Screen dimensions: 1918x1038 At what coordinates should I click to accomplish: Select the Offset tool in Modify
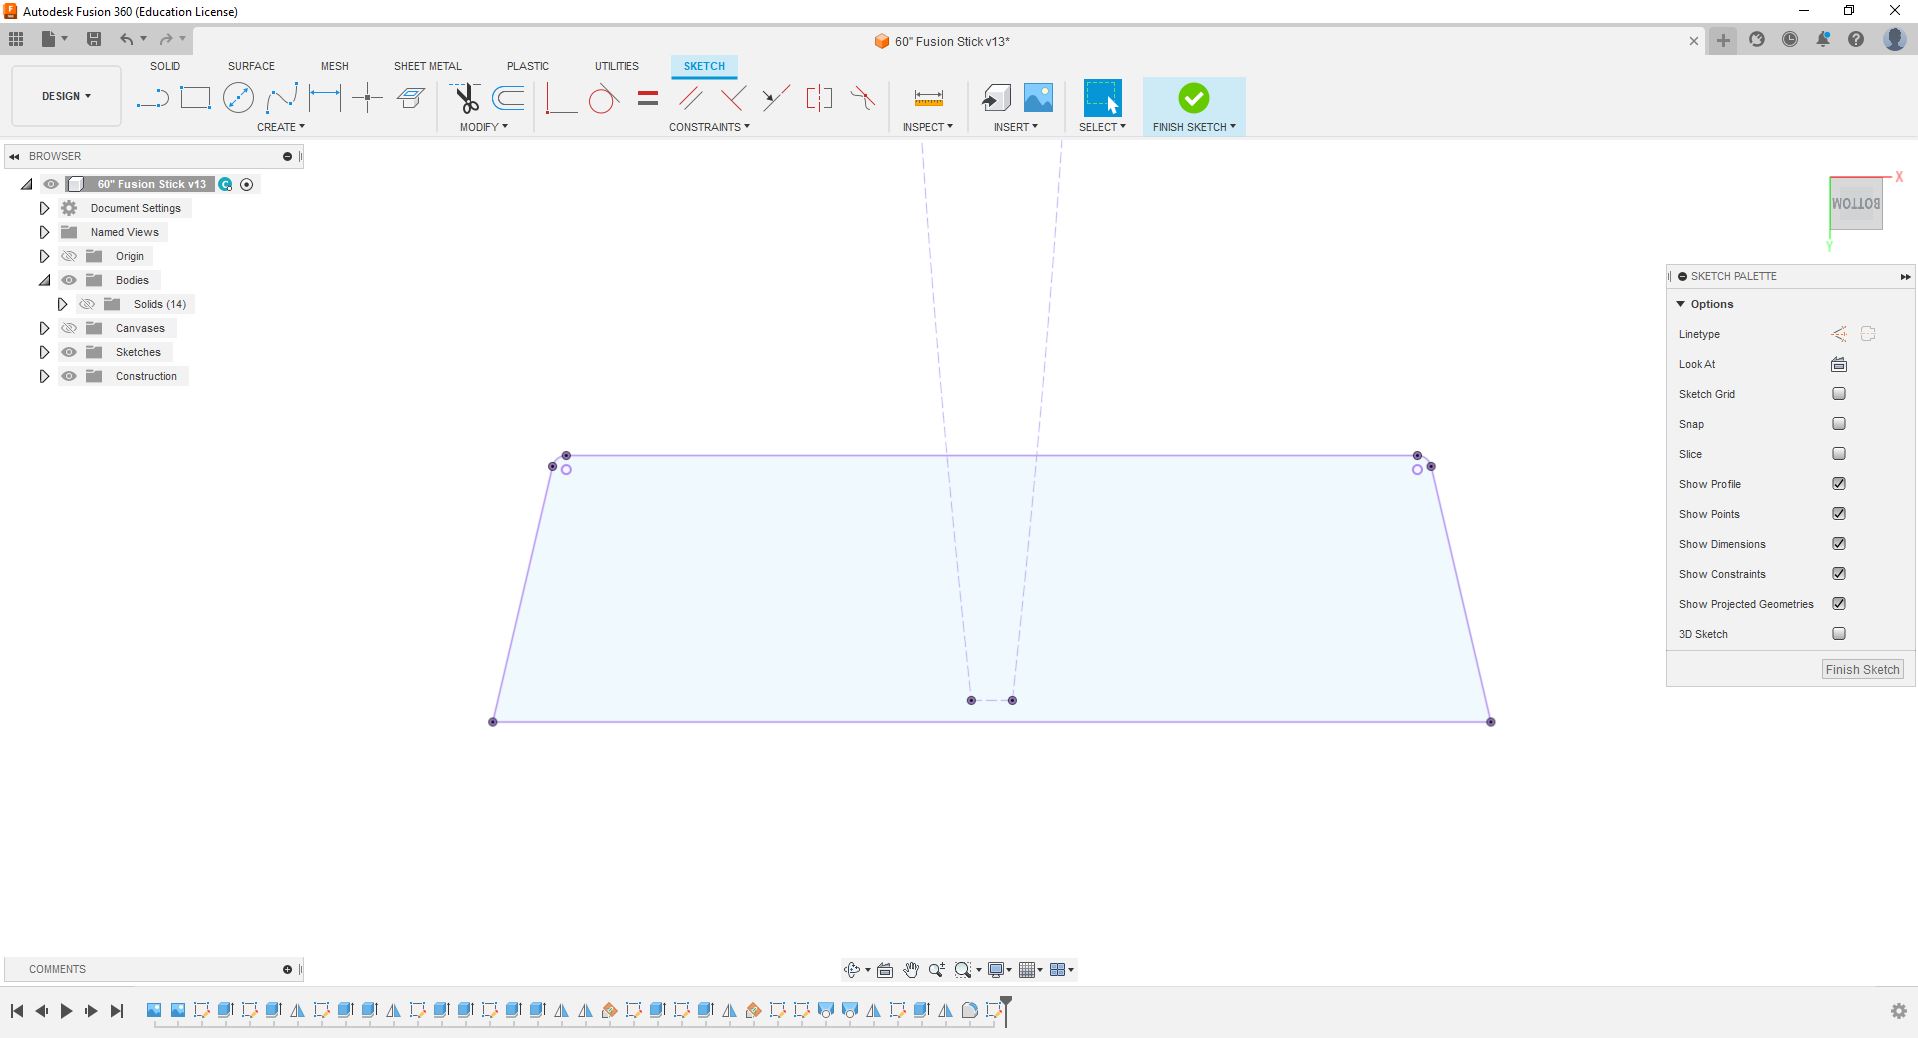(509, 98)
